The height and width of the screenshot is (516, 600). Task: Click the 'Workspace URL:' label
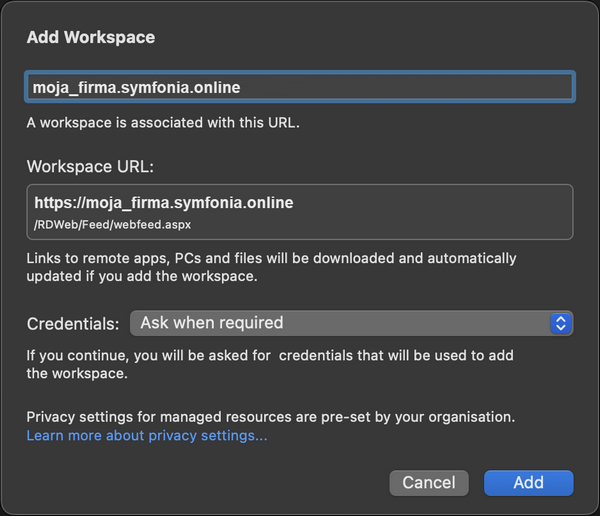click(x=90, y=166)
